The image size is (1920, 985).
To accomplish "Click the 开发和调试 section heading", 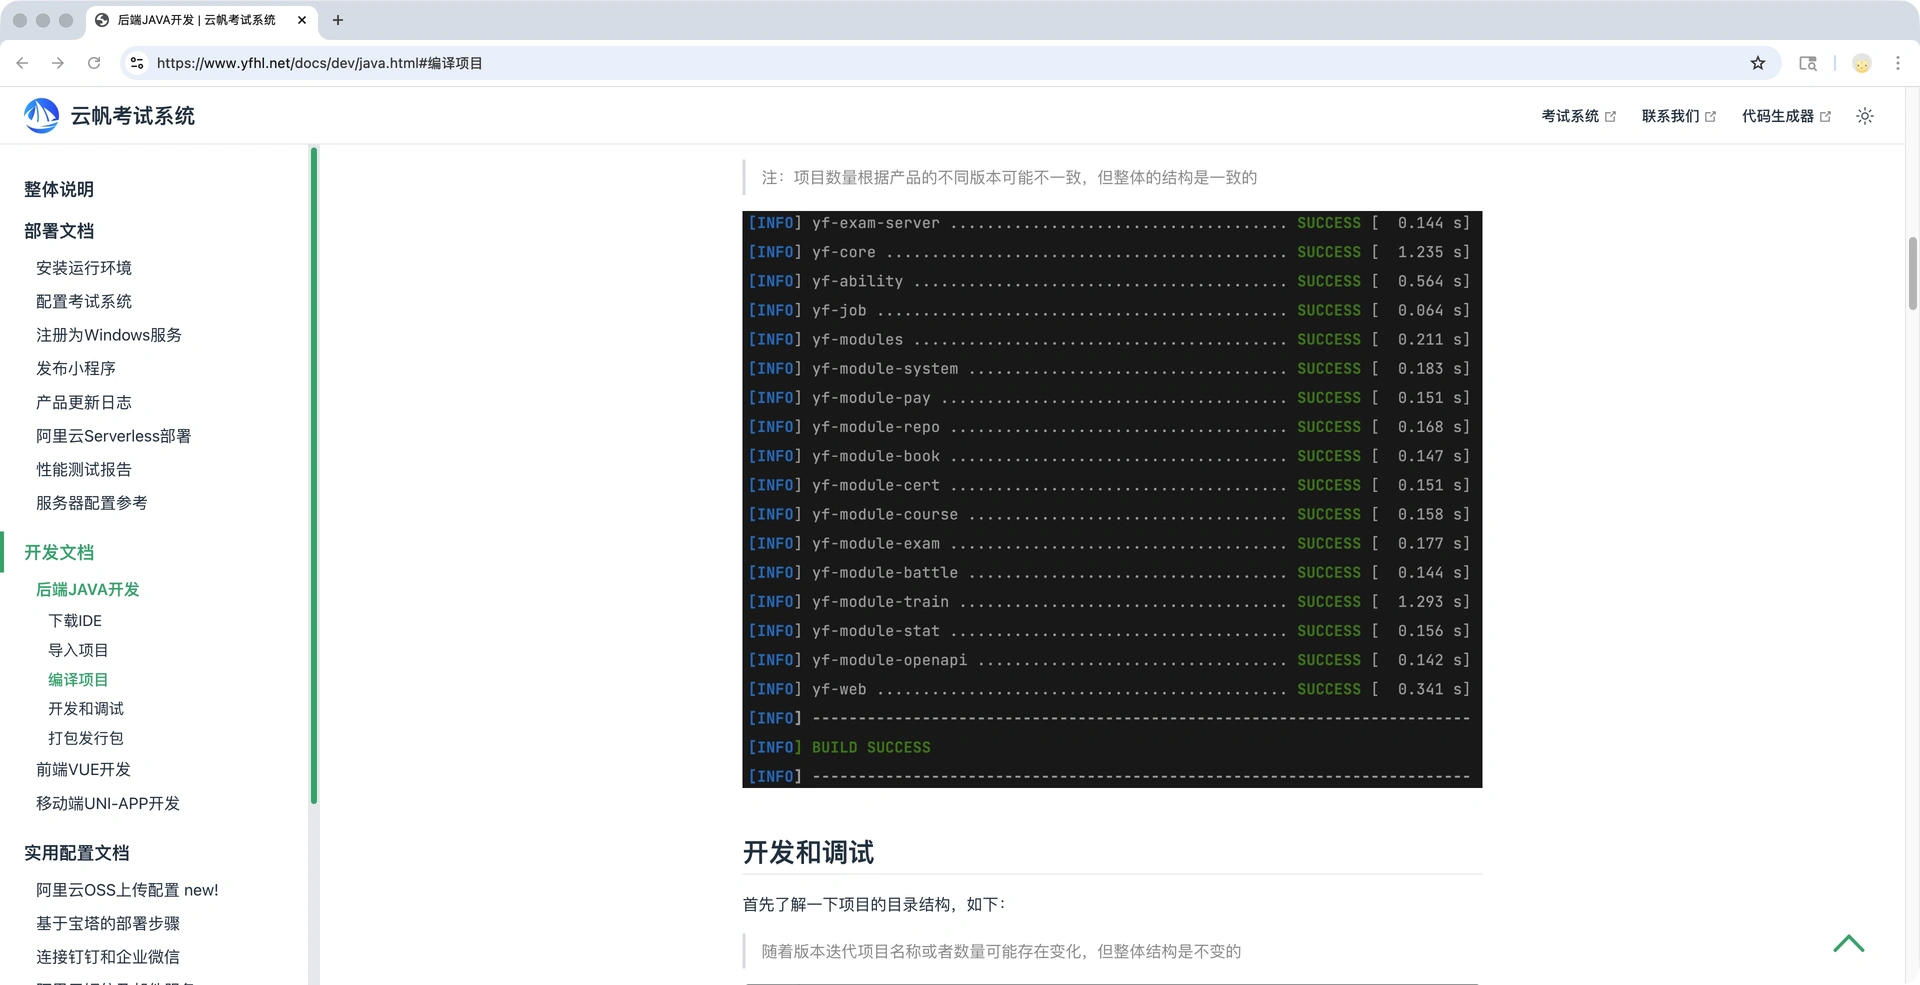I will pyautogui.click(x=808, y=852).
